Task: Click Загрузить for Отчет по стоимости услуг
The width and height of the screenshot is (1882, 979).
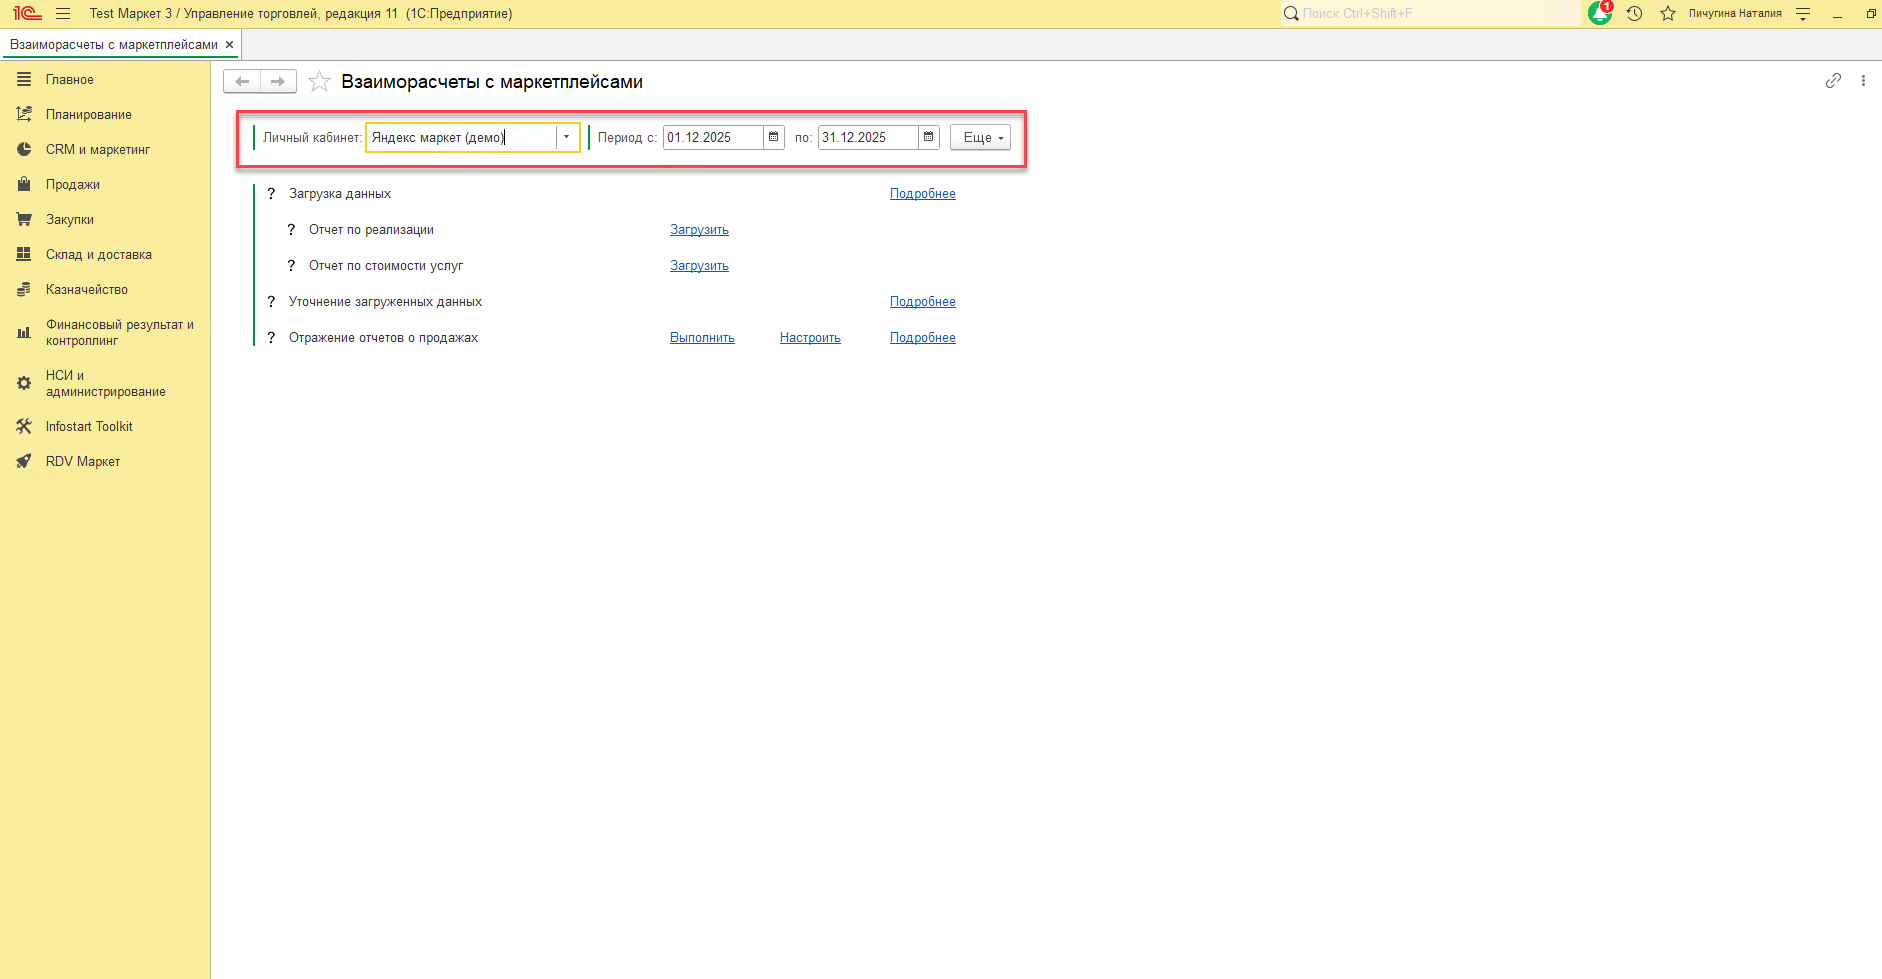Action: pyautogui.click(x=699, y=266)
